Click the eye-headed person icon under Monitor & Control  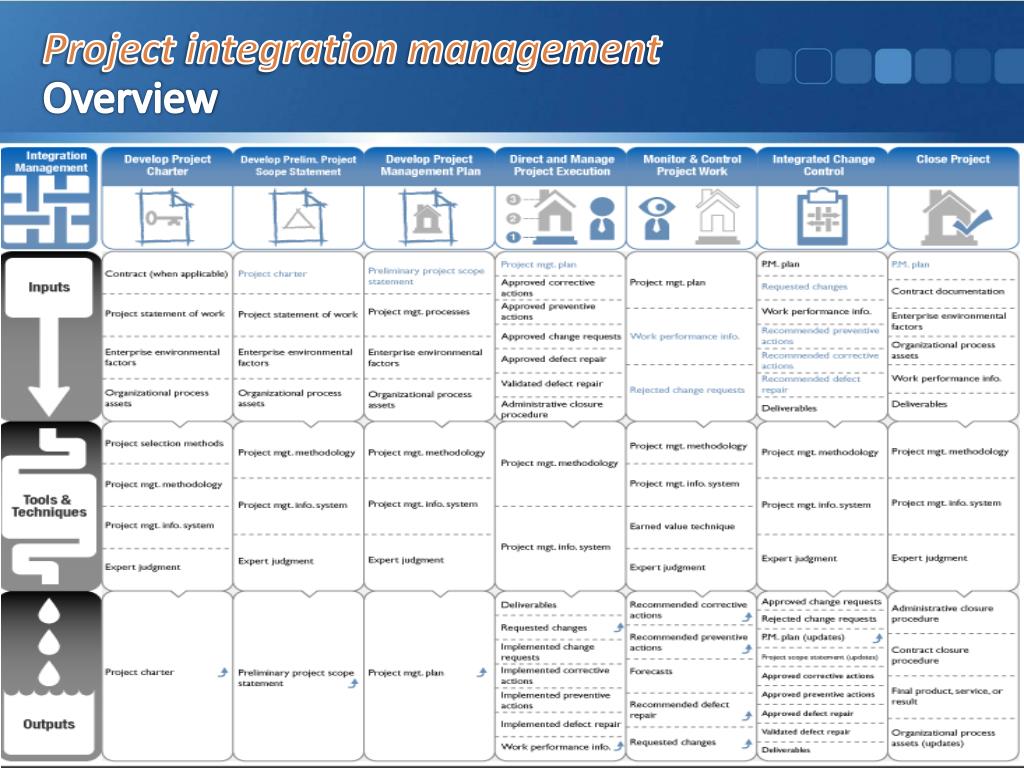657,218
